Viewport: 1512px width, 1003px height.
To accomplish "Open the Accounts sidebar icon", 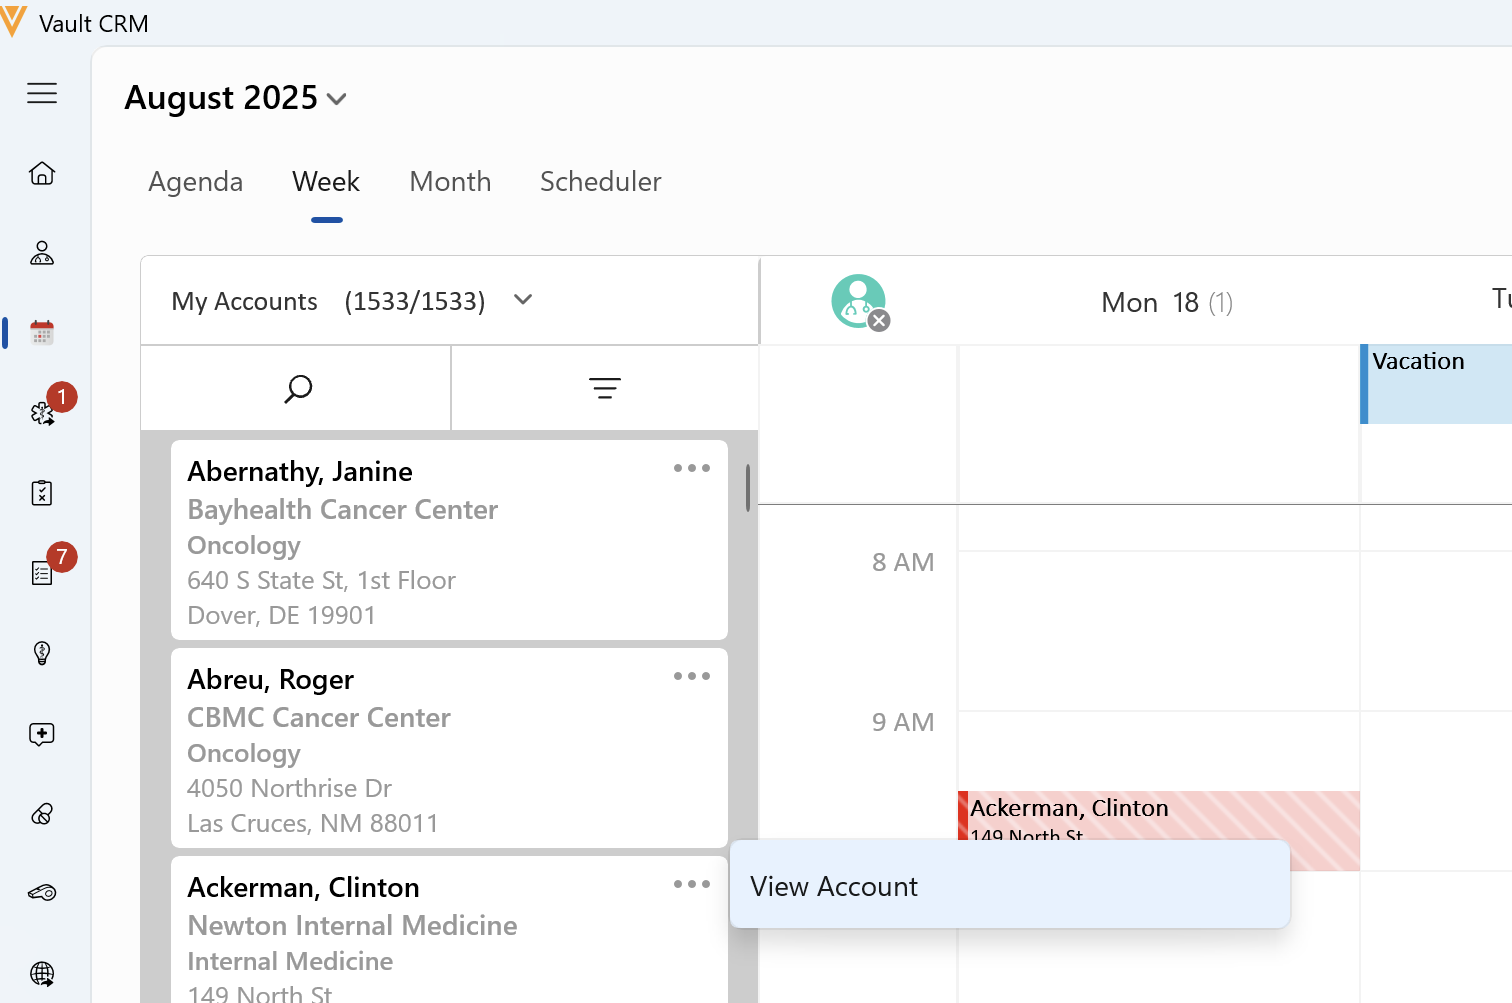I will (42, 253).
